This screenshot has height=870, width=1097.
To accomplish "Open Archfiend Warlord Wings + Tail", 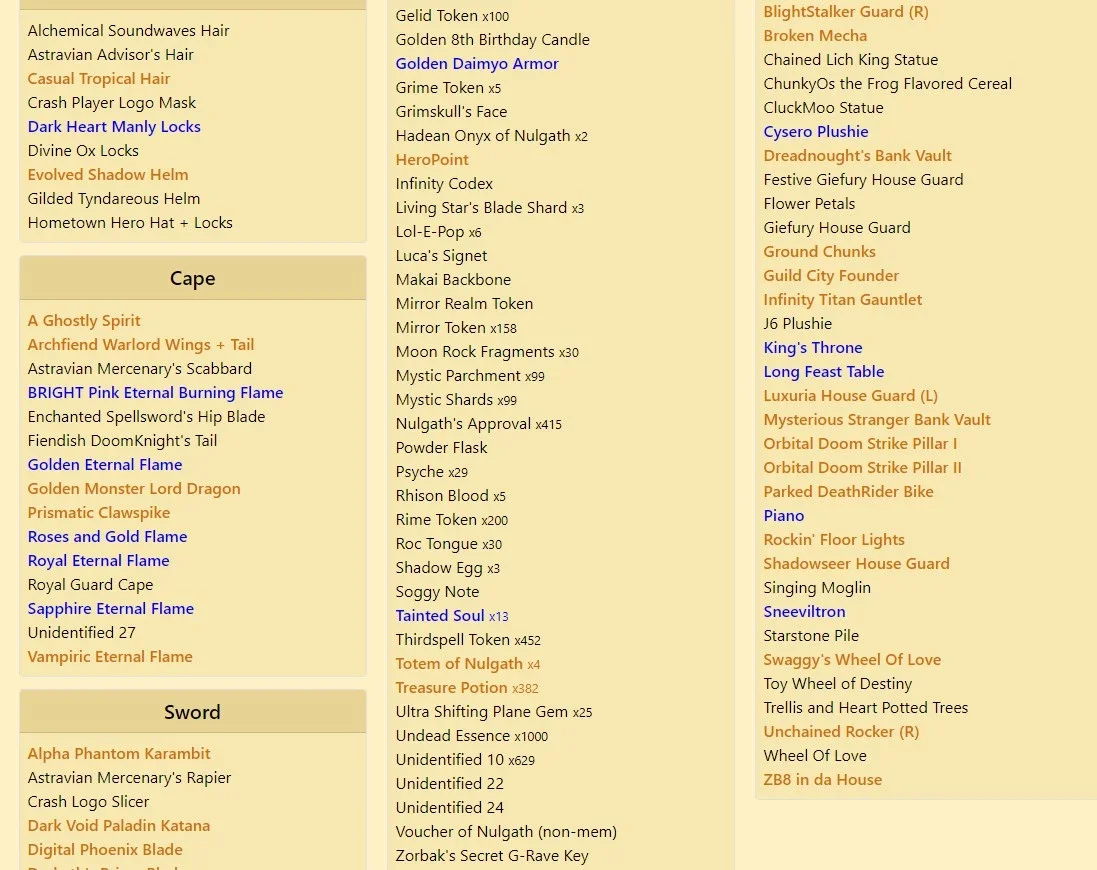I will (x=141, y=344).
